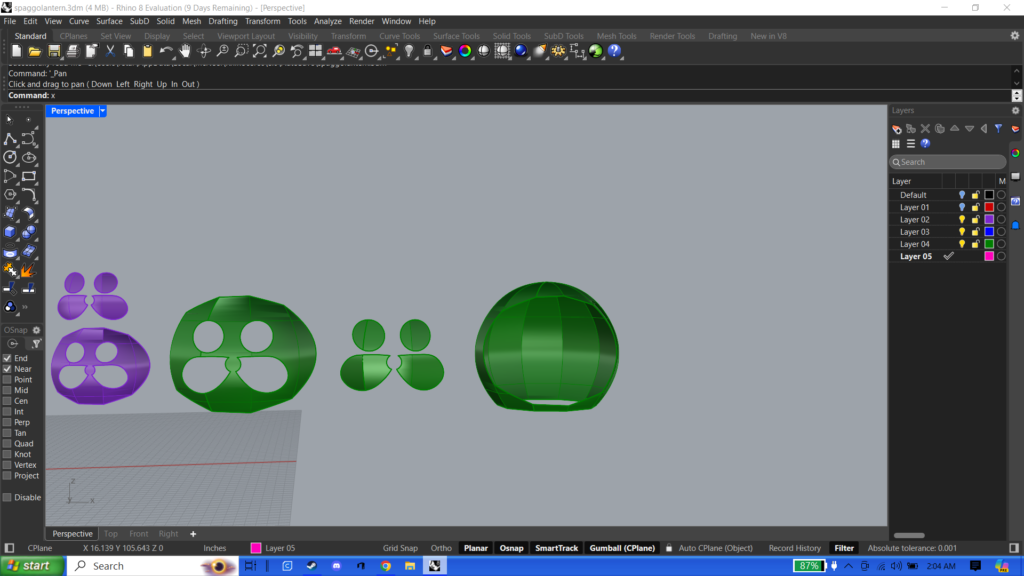
Task: Select the Box solid tool
Action: (10, 232)
